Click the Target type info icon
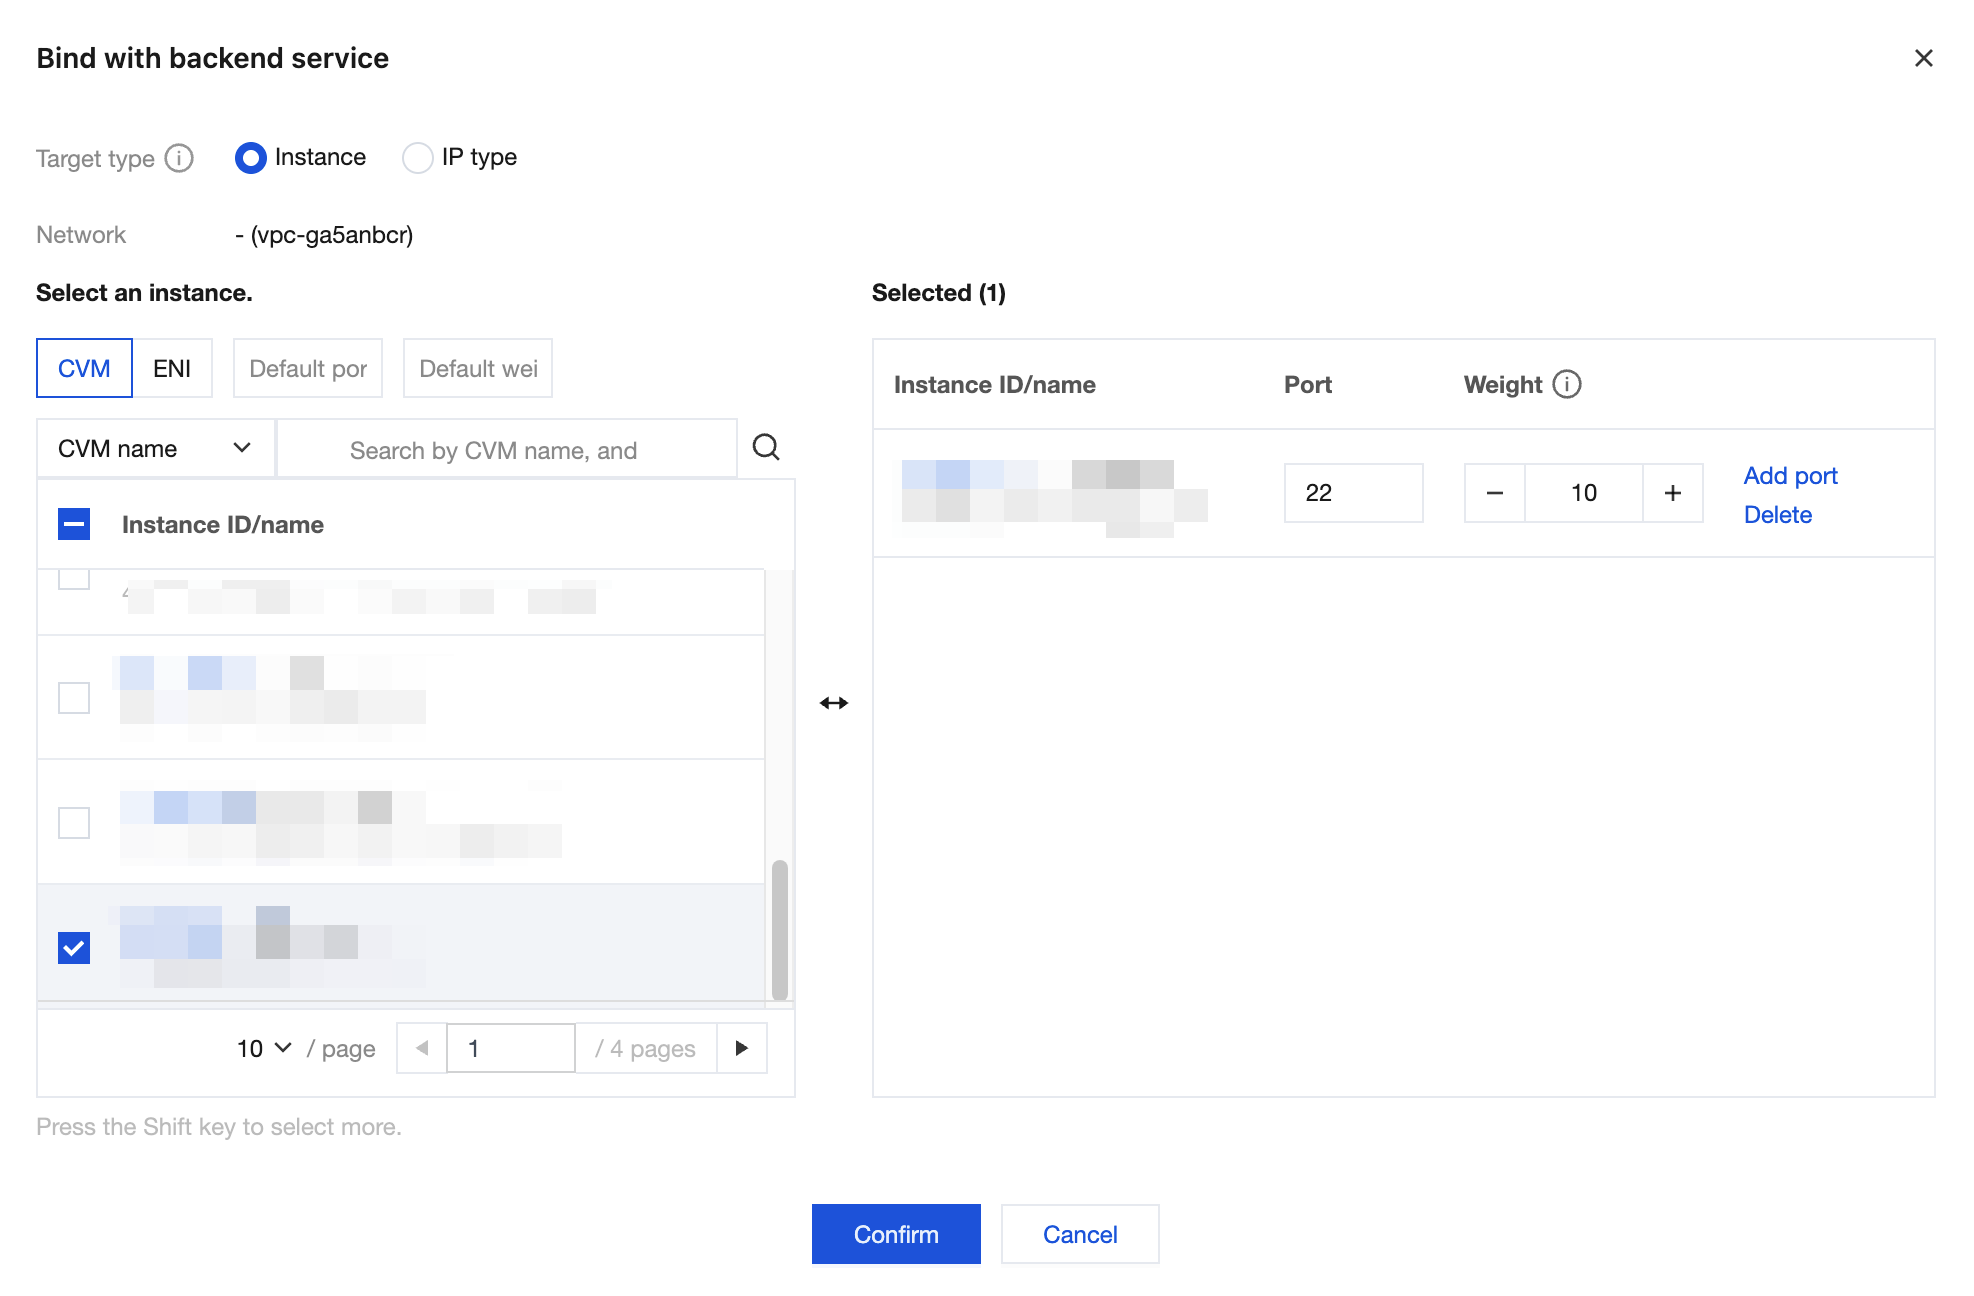Image resolution: width=1974 pixels, height=1296 pixels. [179, 158]
